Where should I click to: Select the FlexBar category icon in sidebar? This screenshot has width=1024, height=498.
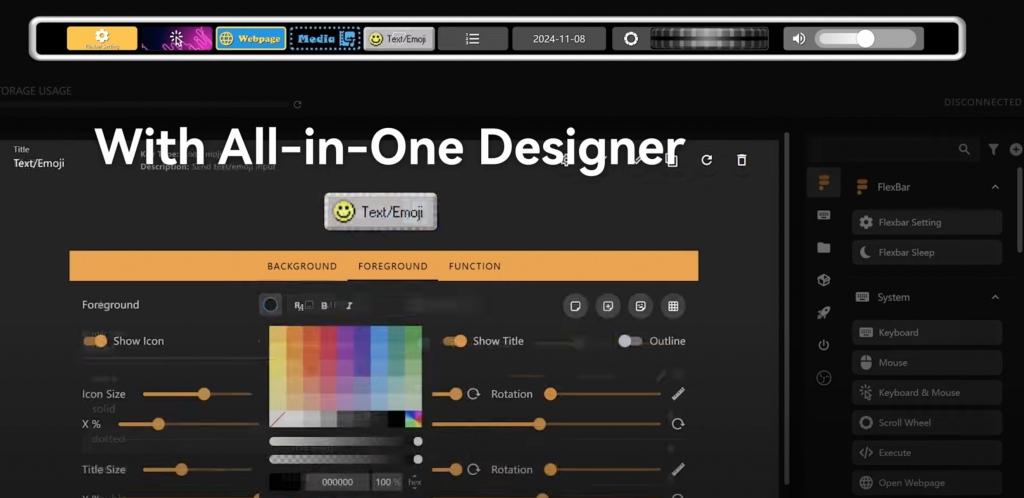(824, 182)
